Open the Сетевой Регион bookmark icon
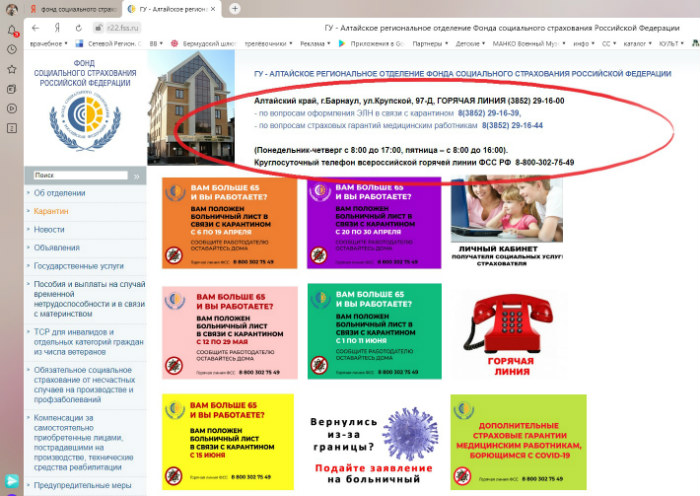This screenshot has width=700, height=496. click(79, 43)
